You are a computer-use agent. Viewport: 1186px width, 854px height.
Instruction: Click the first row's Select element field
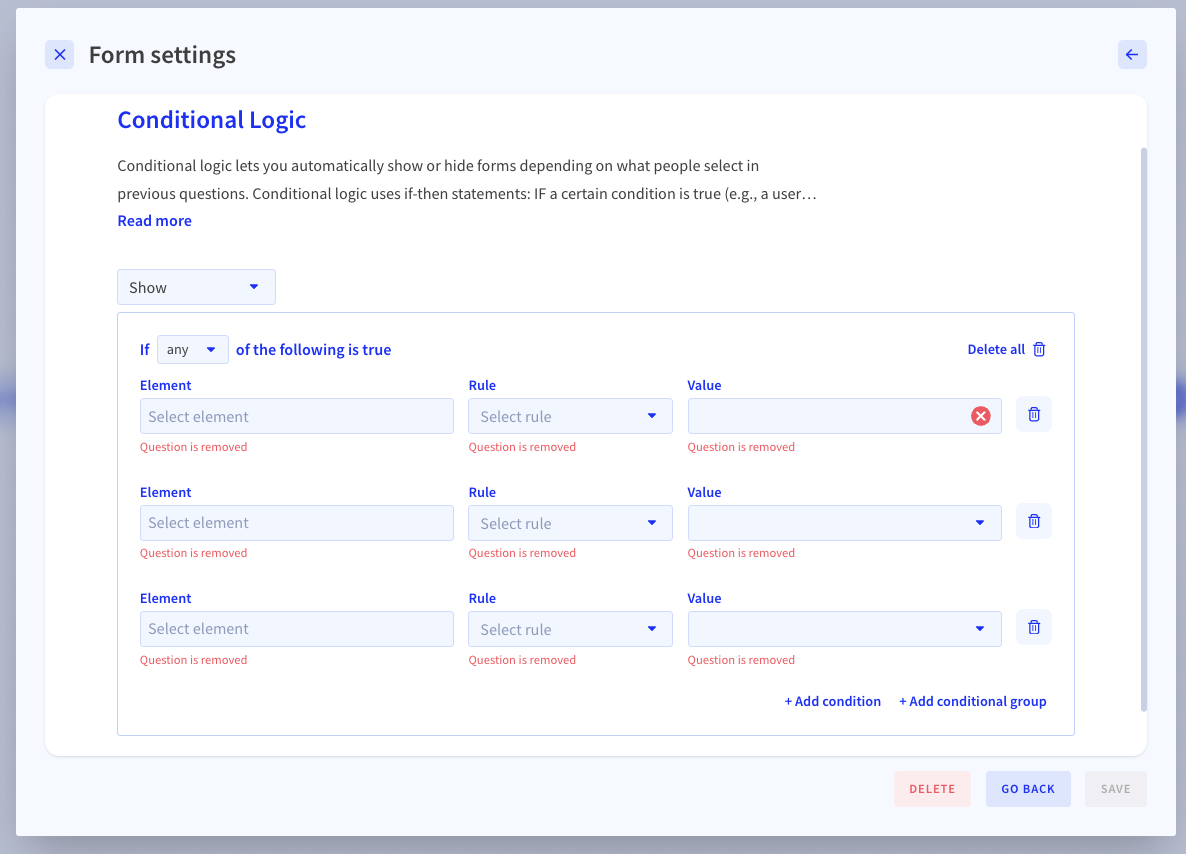point(296,416)
